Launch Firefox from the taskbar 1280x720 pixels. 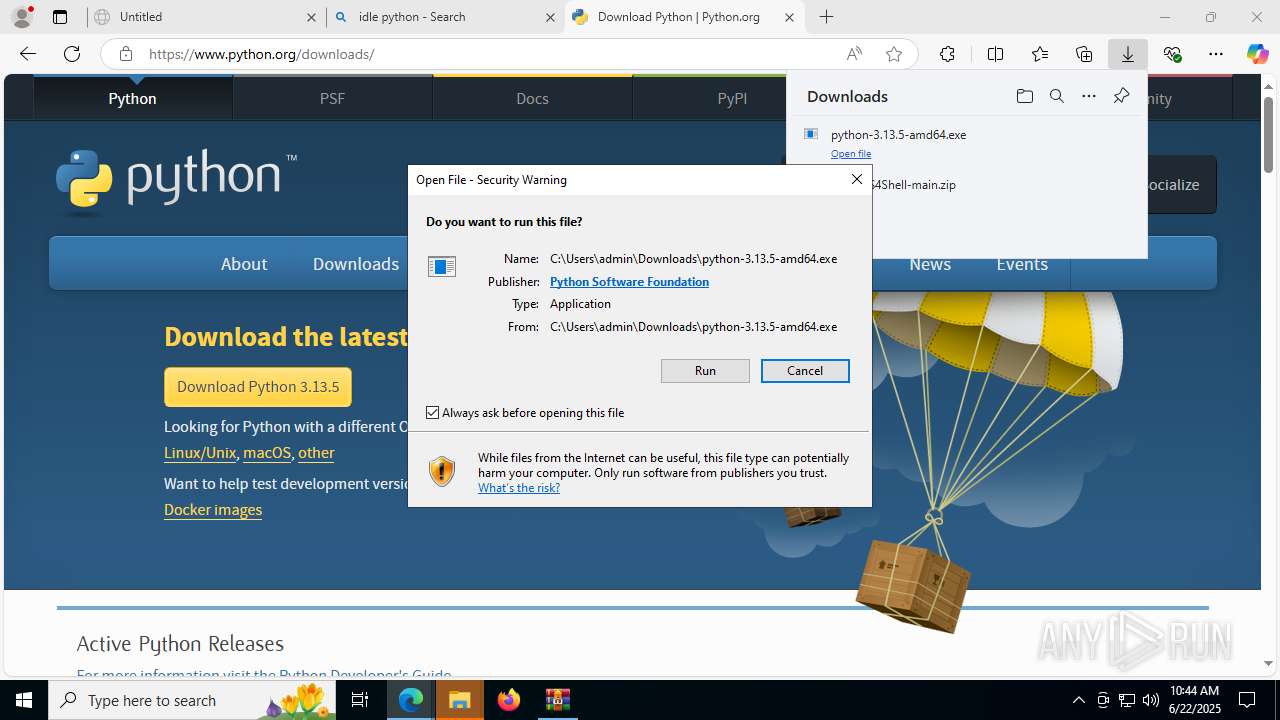pos(508,700)
